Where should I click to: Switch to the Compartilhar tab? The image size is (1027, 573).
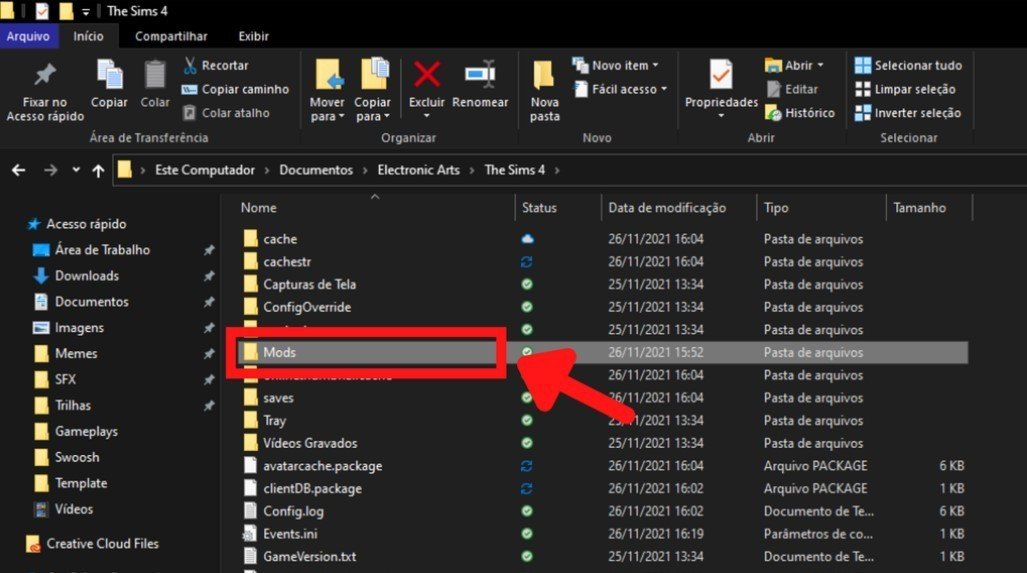click(x=171, y=36)
